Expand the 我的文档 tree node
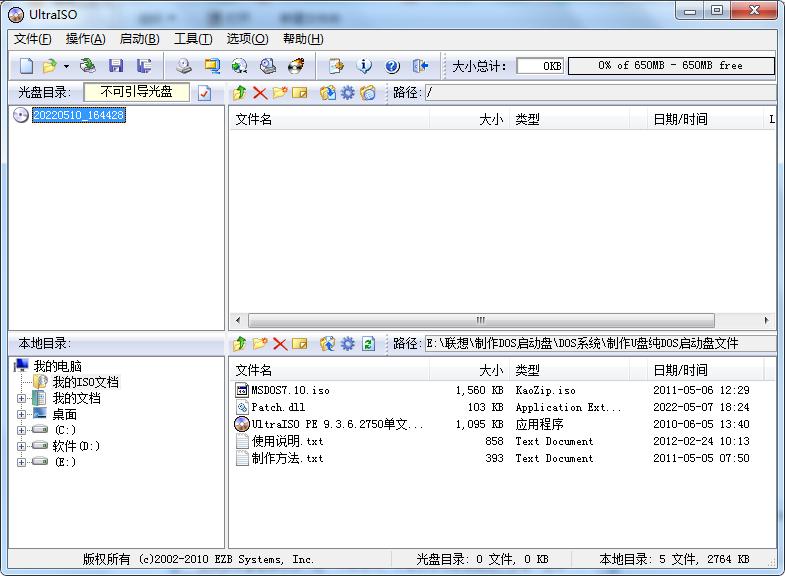 [x=22, y=398]
